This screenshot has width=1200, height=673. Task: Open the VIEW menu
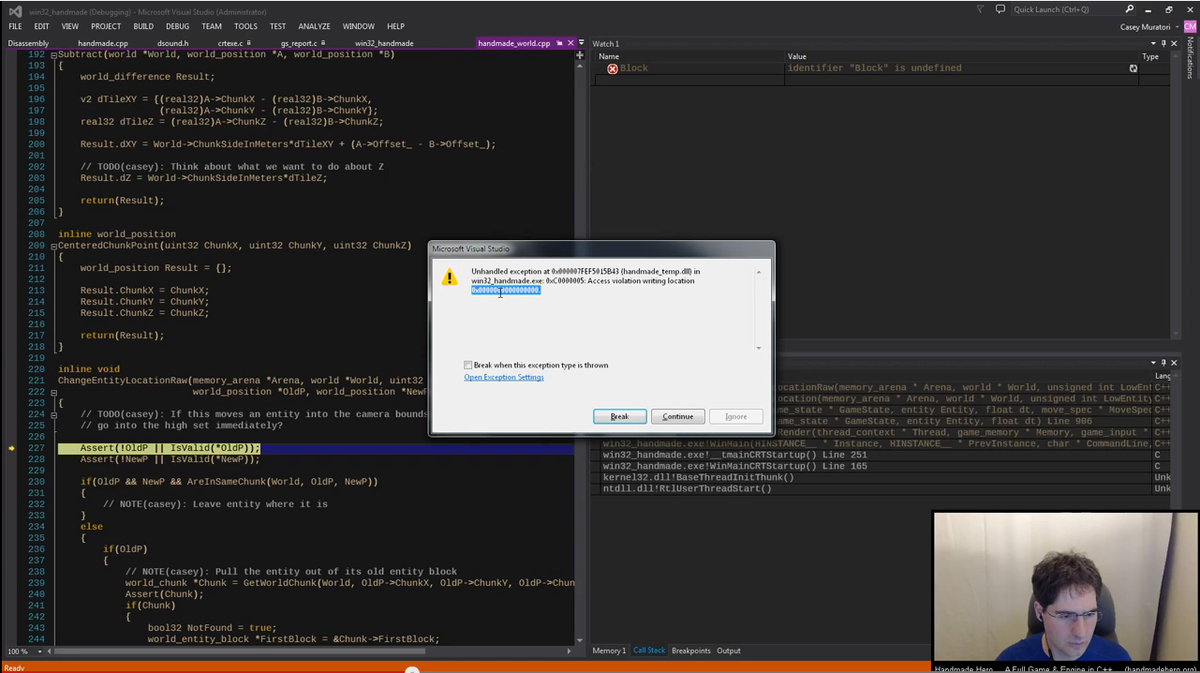click(70, 27)
